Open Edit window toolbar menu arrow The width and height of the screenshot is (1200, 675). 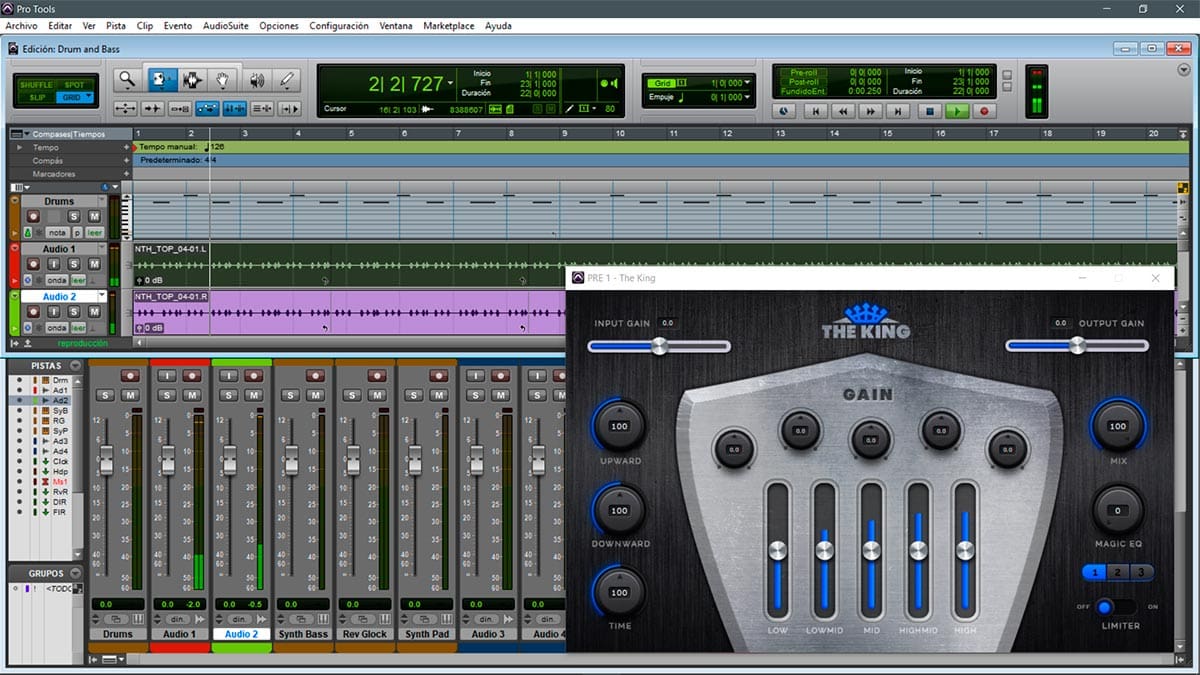[x=1184, y=70]
